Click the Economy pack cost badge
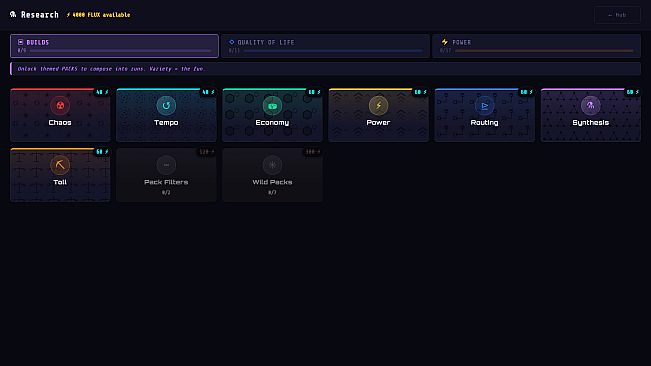This screenshot has width=651, height=366. [x=314, y=92]
